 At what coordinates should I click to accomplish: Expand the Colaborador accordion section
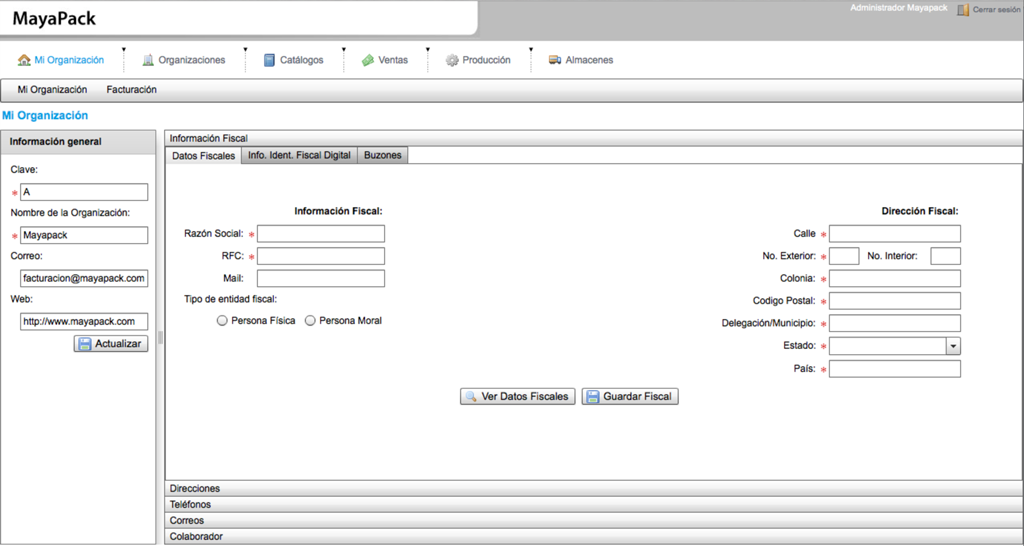[x=593, y=537]
